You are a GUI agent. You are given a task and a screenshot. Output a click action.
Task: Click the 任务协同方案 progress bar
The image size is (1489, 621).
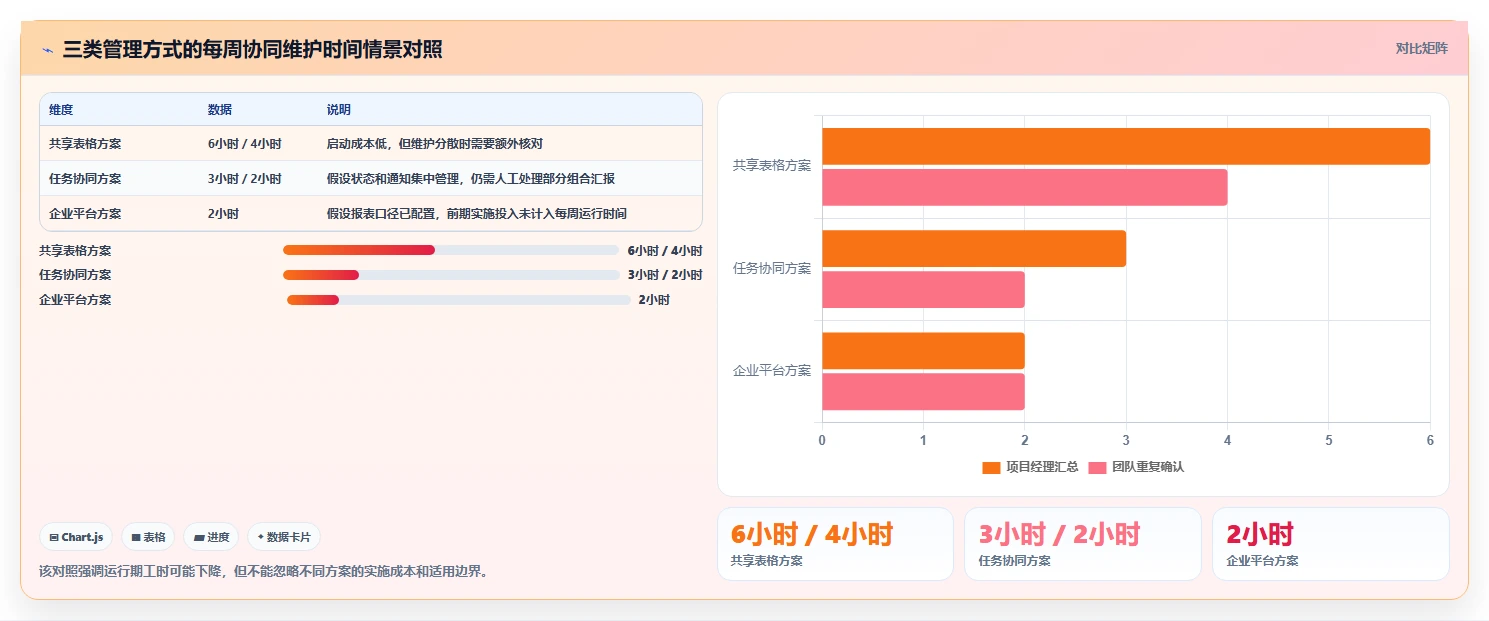point(451,275)
